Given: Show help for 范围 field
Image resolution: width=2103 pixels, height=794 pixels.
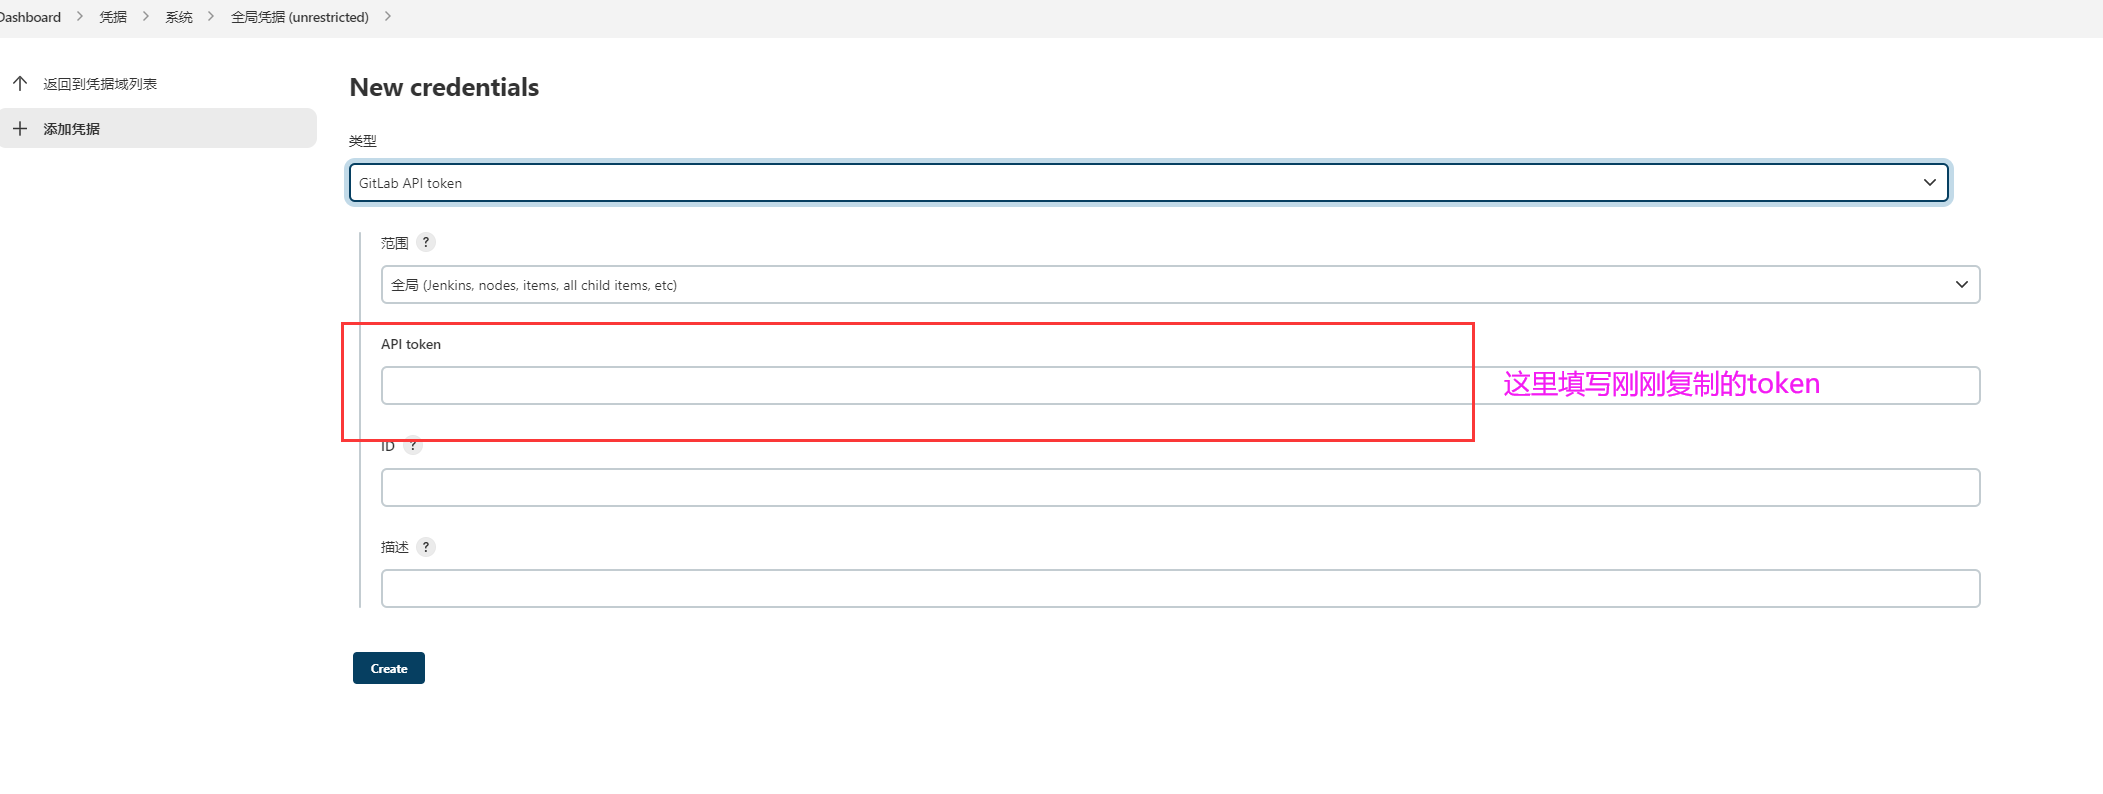Looking at the screenshot, I should 426,242.
